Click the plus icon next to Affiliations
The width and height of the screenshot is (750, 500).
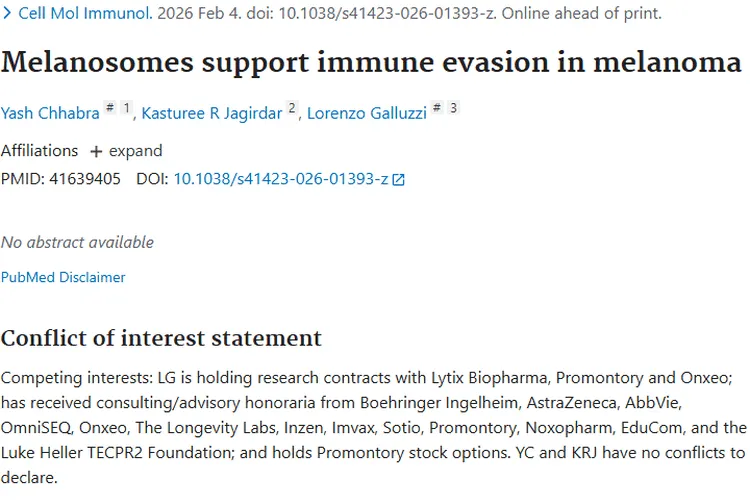tap(96, 152)
